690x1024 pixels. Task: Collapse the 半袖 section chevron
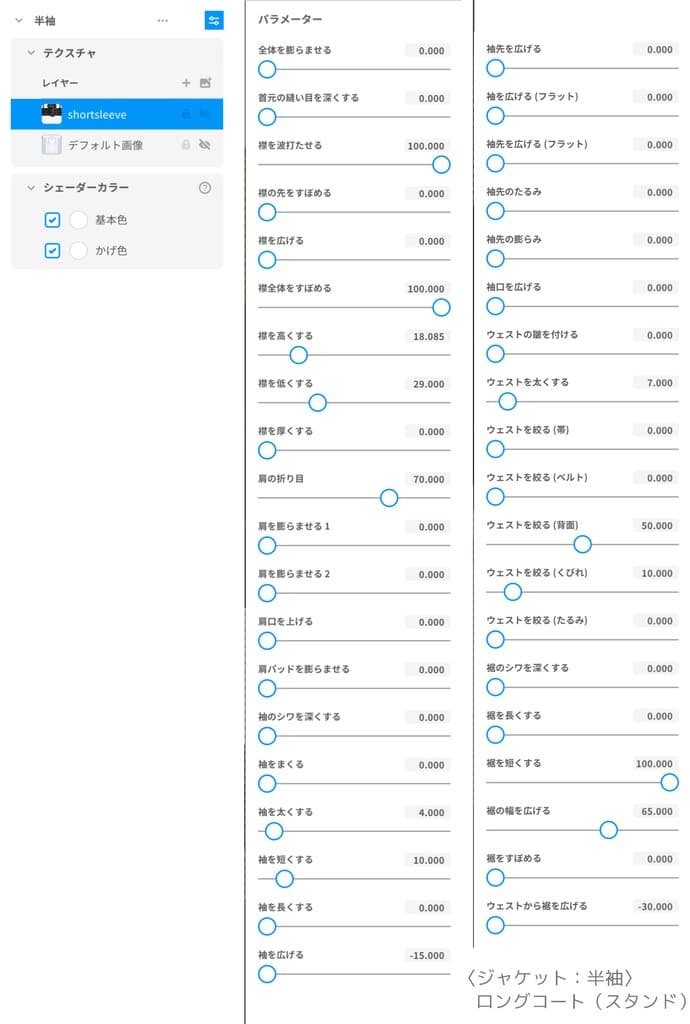(18, 20)
